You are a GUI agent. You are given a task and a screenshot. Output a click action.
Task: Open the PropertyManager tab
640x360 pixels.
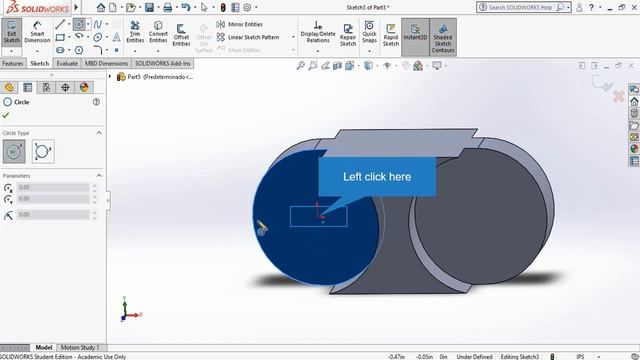[27, 87]
